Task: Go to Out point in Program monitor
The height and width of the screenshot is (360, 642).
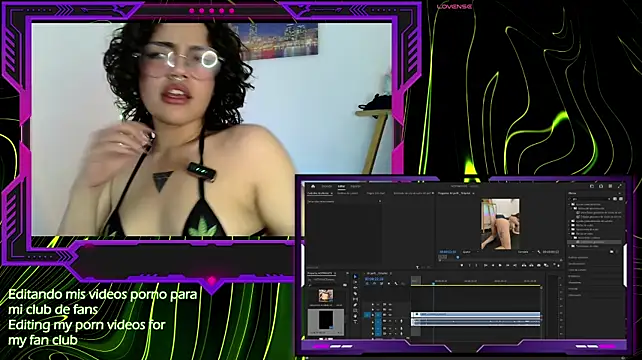Action: 515,265
